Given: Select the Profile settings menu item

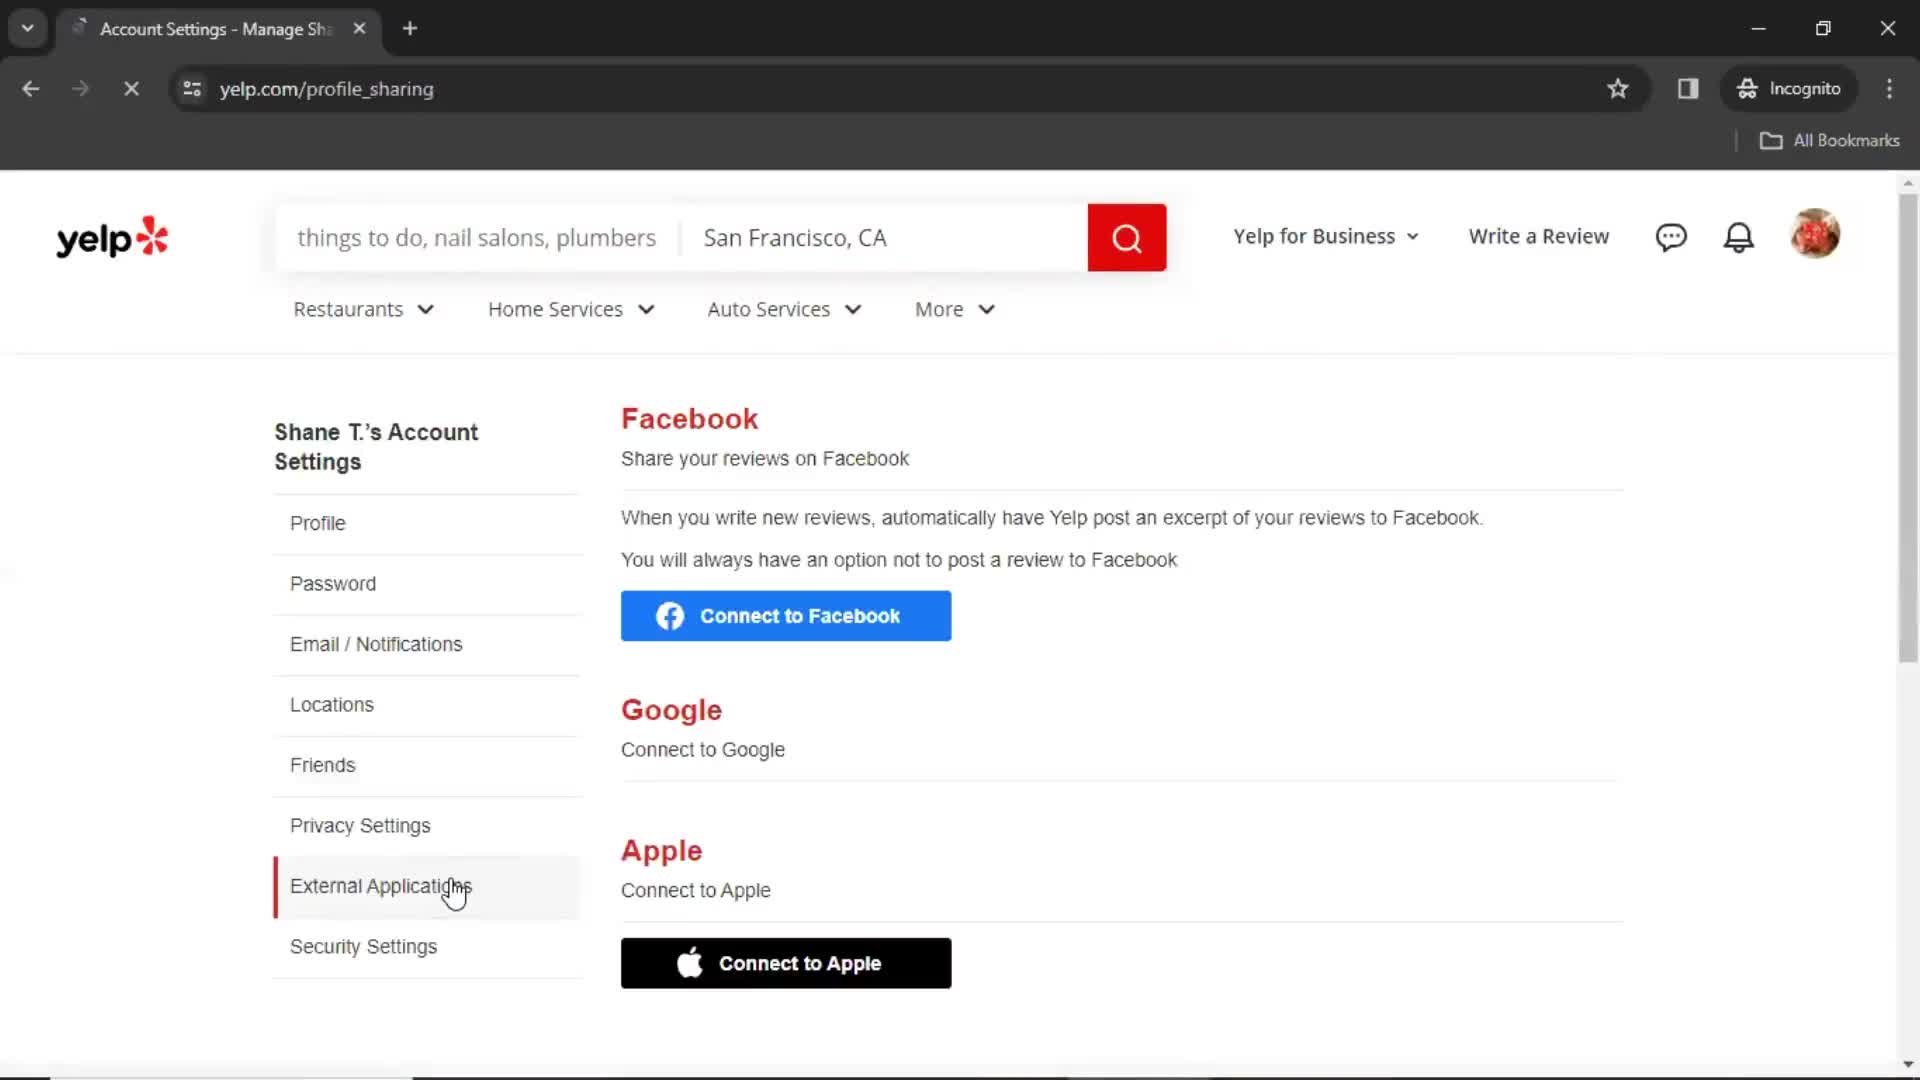Looking at the screenshot, I should point(318,522).
